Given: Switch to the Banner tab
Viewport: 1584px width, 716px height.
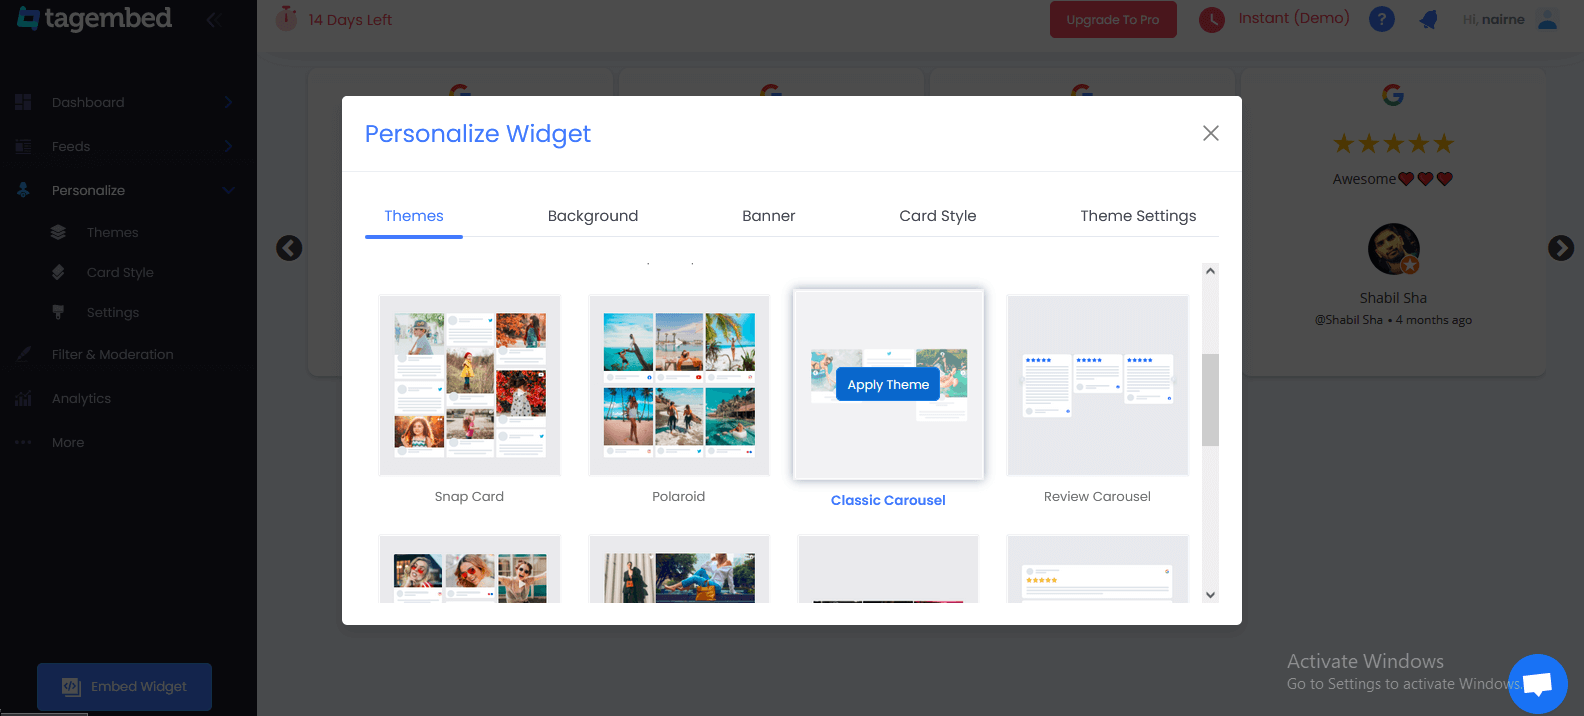Looking at the screenshot, I should 769,216.
